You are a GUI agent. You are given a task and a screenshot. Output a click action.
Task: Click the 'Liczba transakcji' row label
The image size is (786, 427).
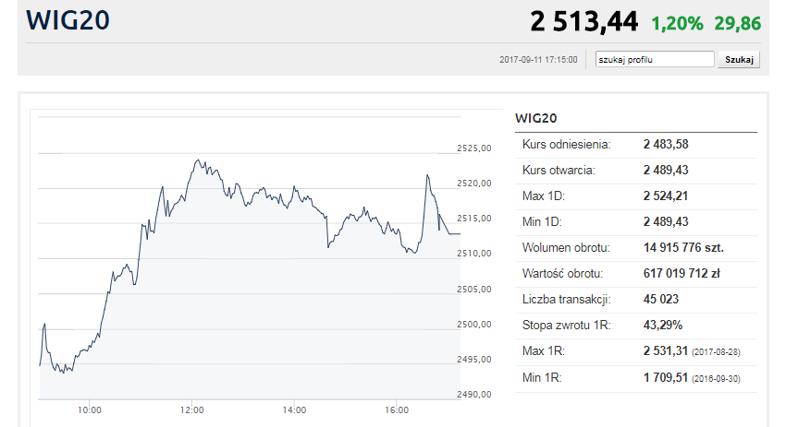click(566, 299)
